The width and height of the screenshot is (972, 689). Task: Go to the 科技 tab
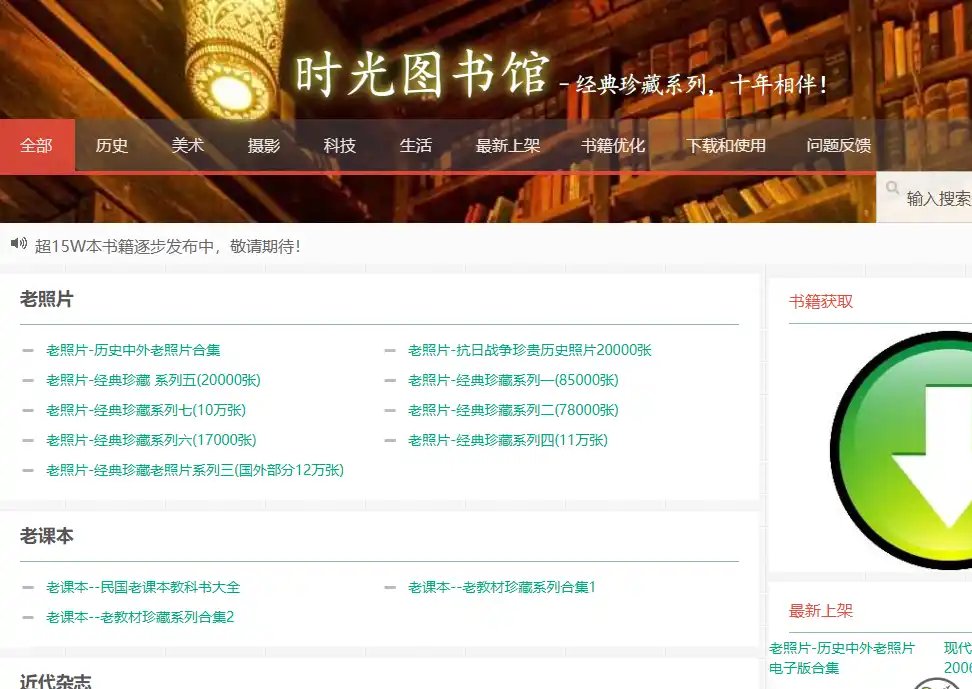coord(340,146)
